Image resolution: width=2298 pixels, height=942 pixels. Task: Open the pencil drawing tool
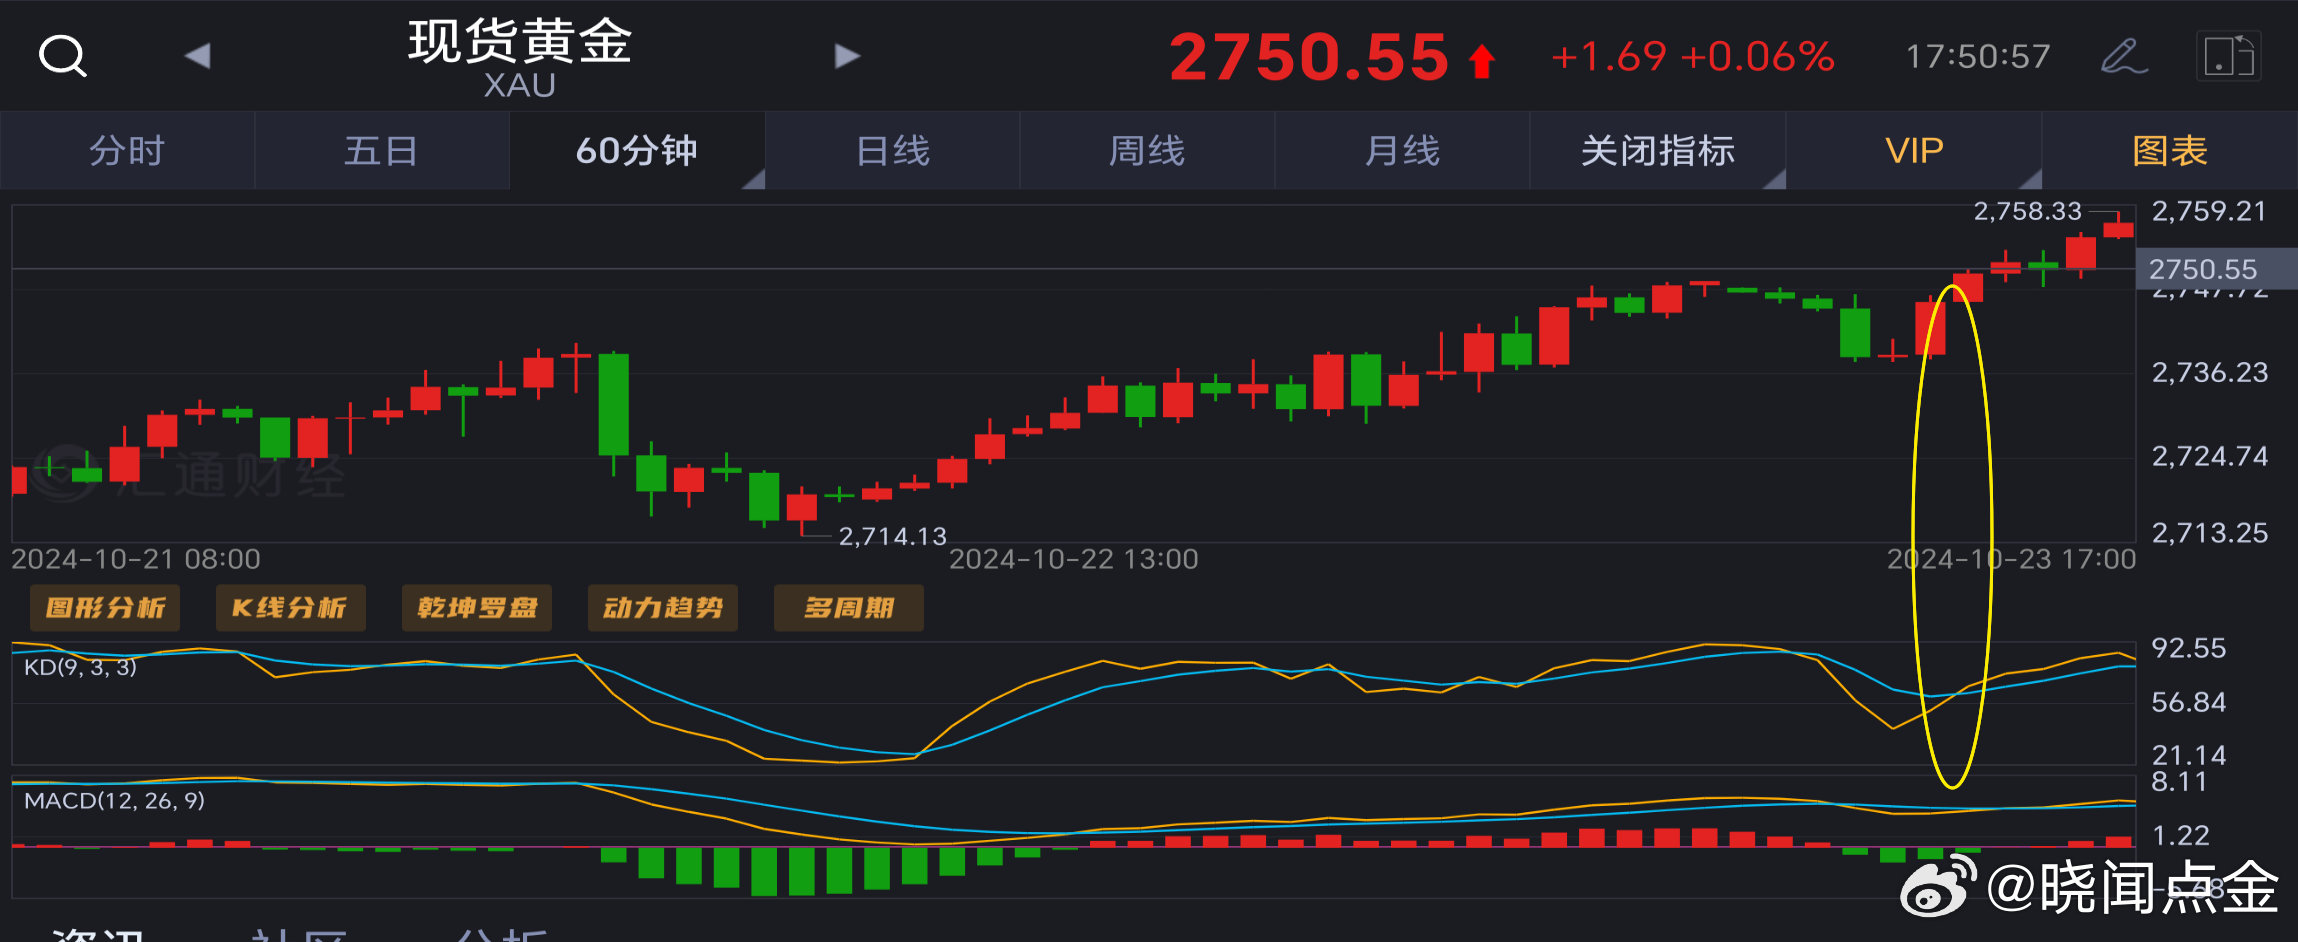click(2124, 56)
